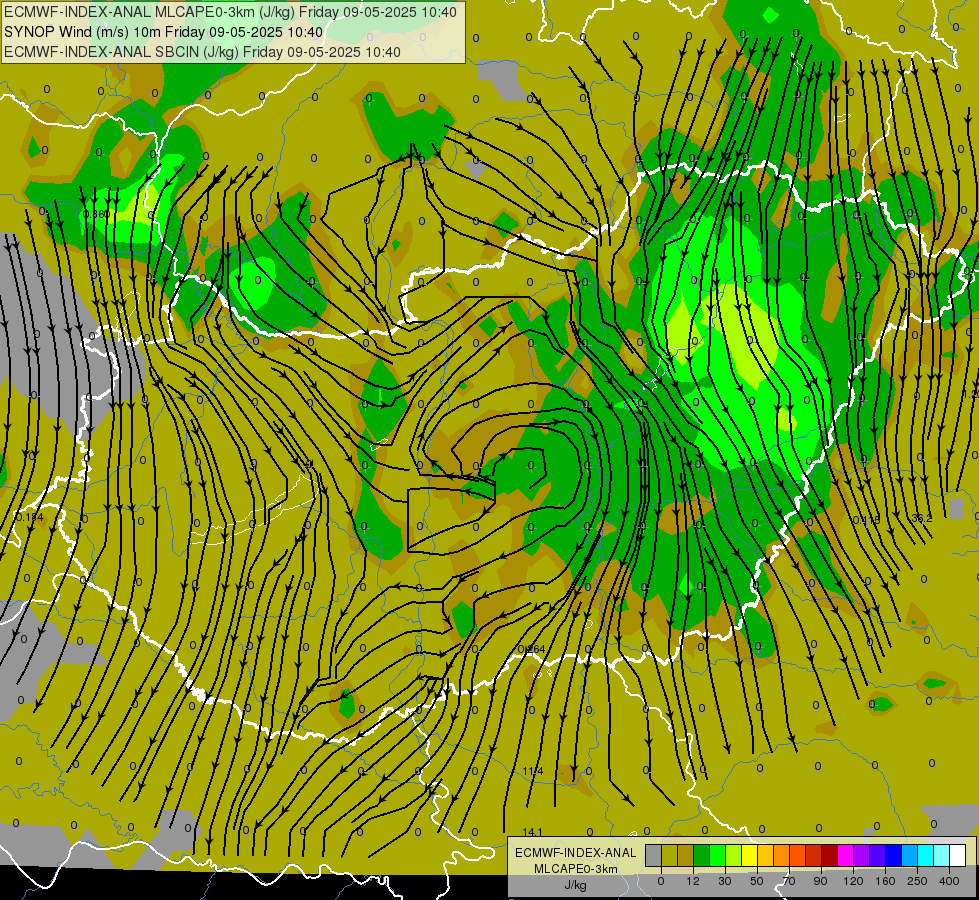Click the legend label 'ECMWF-INDEX-ANAL'
This screenshot has height=900, width=979.
(x=576, y=853)
